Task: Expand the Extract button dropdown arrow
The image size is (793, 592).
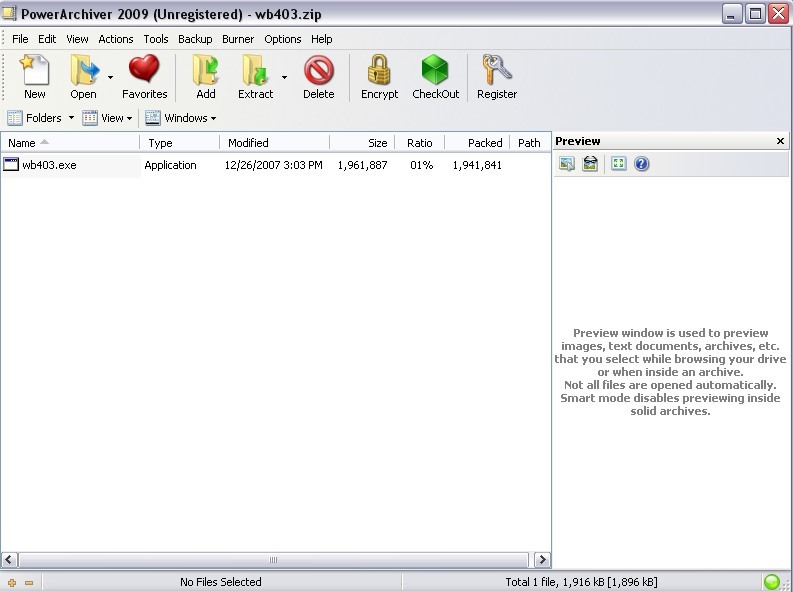Action: pos(284,77)
